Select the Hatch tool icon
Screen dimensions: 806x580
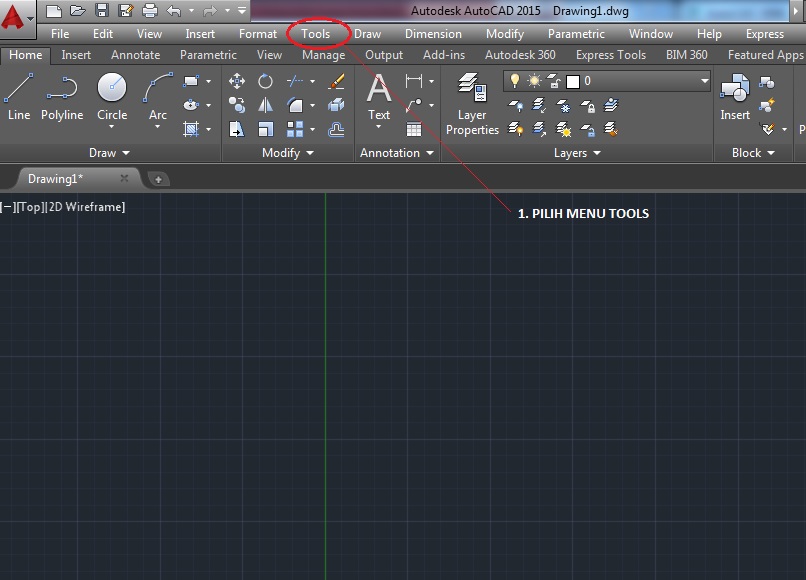click(191, 129)
